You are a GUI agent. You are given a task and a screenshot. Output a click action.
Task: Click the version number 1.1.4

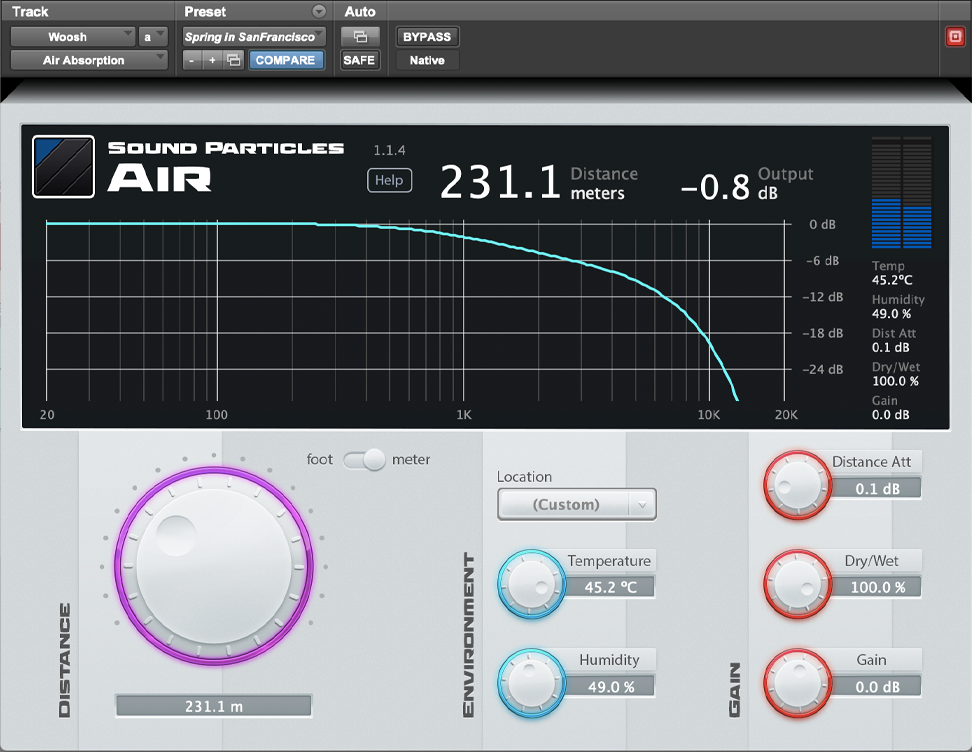tap(389, 150)
